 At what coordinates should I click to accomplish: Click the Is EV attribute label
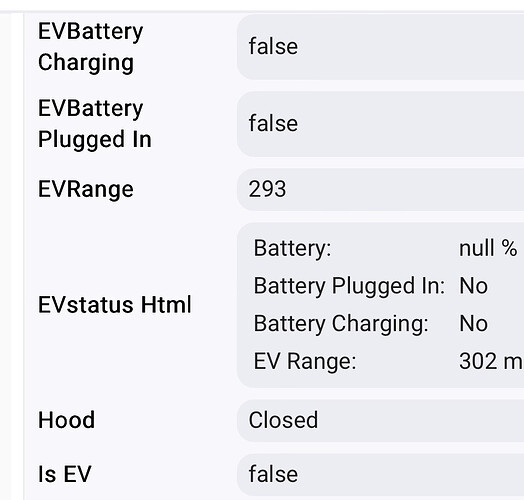(65, 474)
